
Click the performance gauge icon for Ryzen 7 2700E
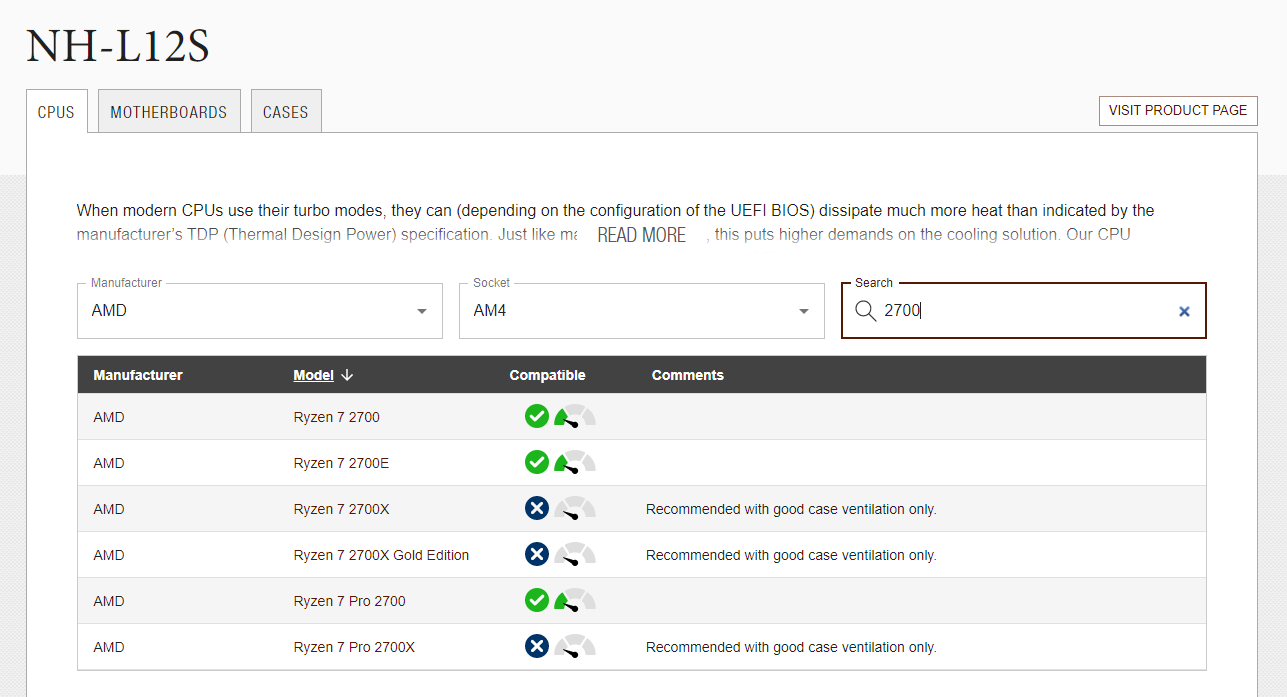(575, 463)
